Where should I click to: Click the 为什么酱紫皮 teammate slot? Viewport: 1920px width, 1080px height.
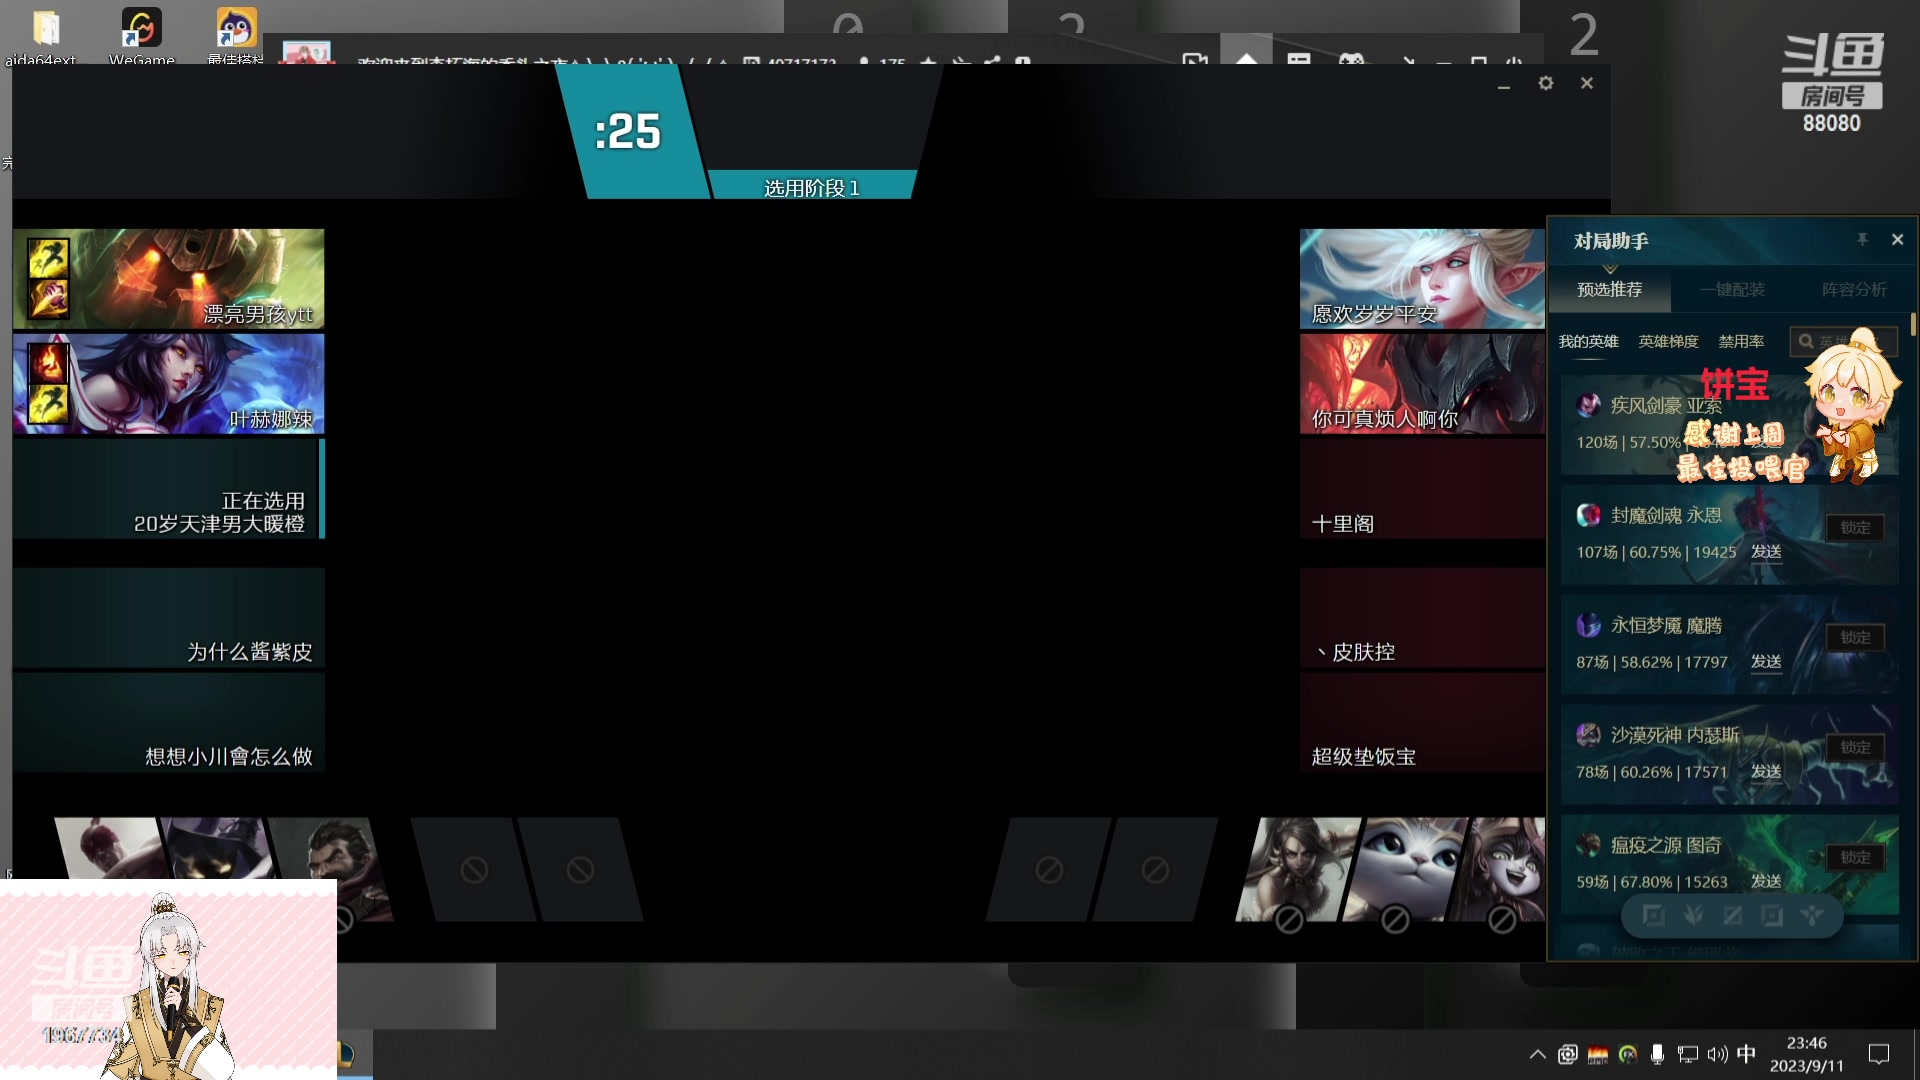pyautogui.click(x=169, y=617)
